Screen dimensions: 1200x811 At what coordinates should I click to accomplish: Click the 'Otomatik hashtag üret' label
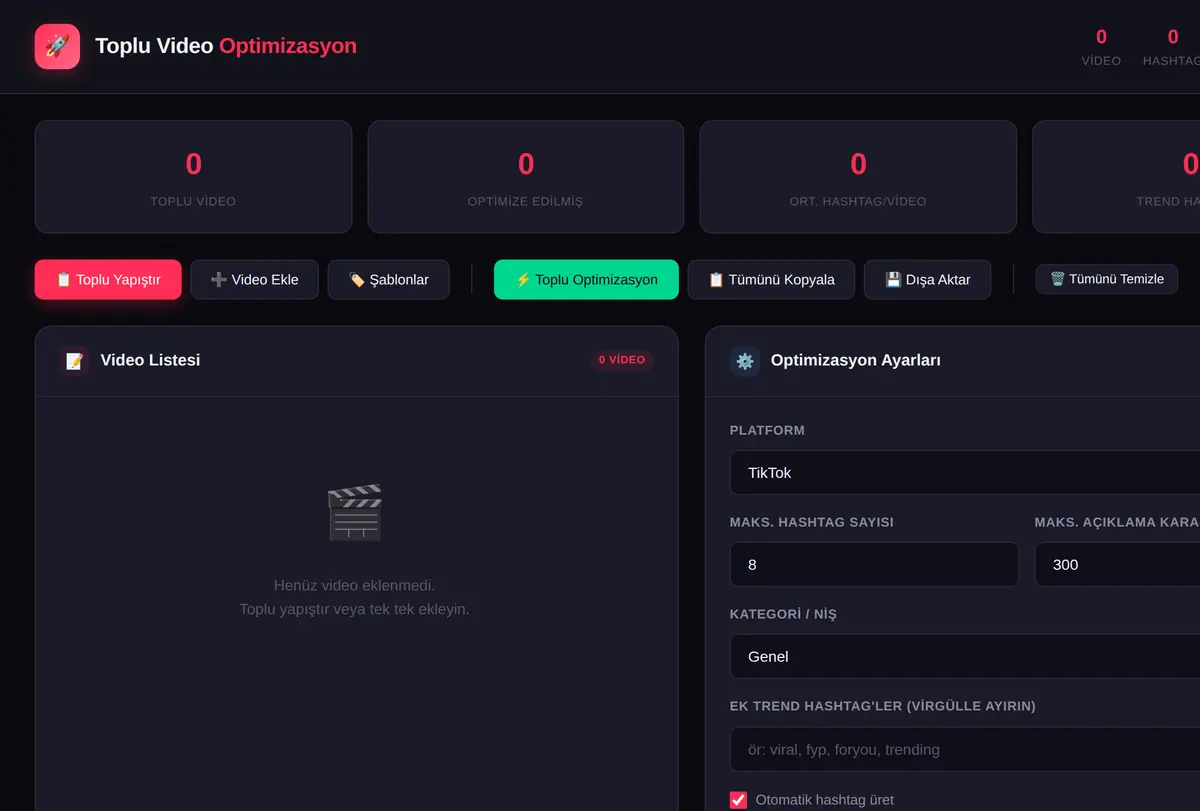point(825,800)
